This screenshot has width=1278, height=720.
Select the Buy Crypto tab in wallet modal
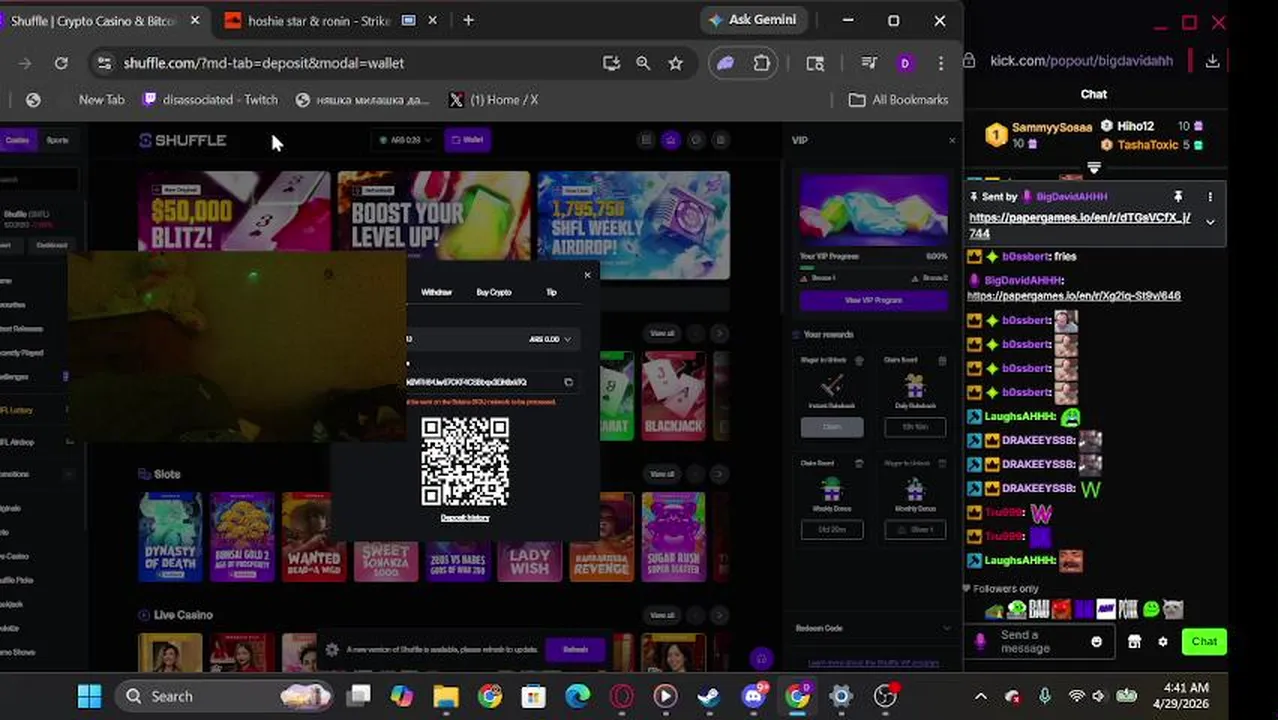click(x=494, y=292)
